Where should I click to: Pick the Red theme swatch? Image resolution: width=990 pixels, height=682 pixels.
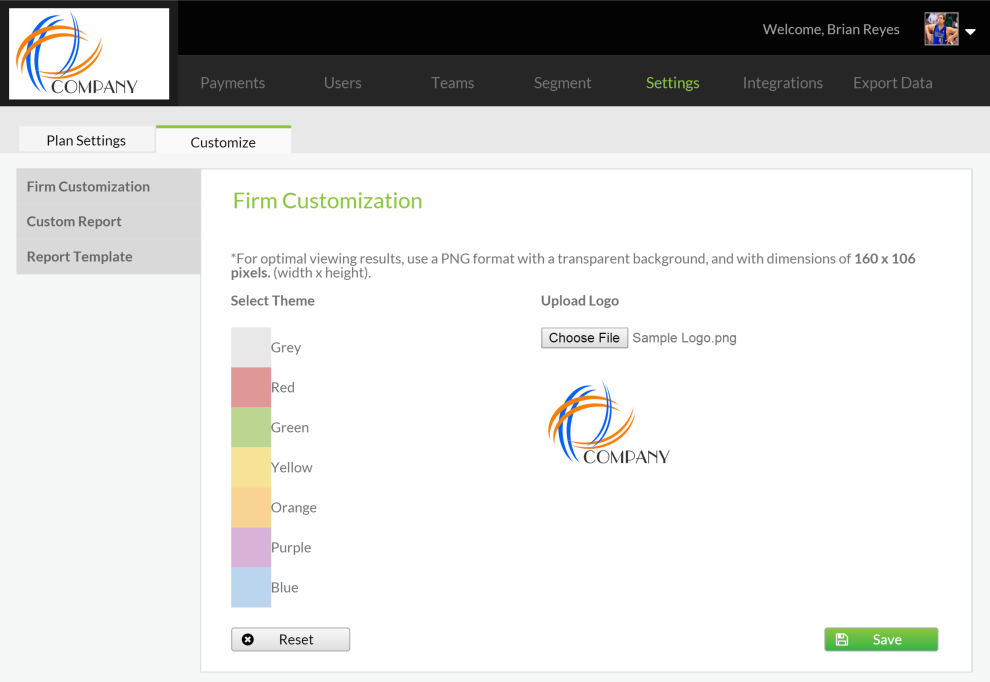(x=251, y=387)
